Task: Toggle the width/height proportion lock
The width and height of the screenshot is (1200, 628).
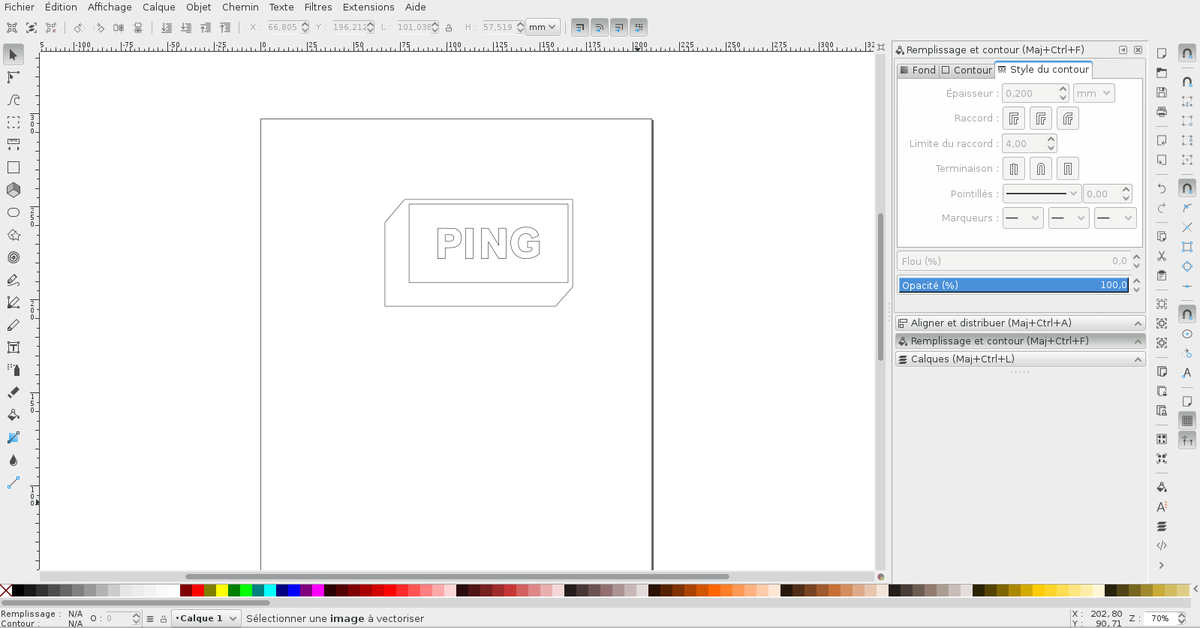Action: [448, 28]
